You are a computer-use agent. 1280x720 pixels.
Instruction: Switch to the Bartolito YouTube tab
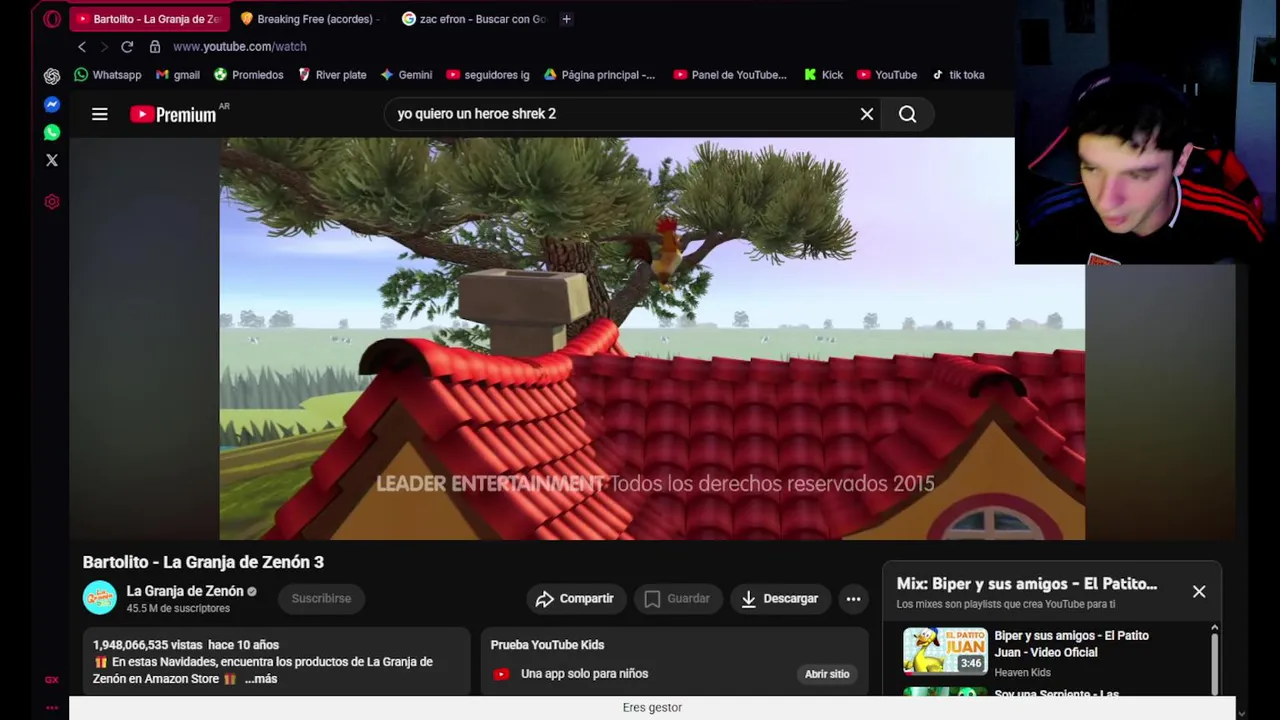(x=150, y=19)
